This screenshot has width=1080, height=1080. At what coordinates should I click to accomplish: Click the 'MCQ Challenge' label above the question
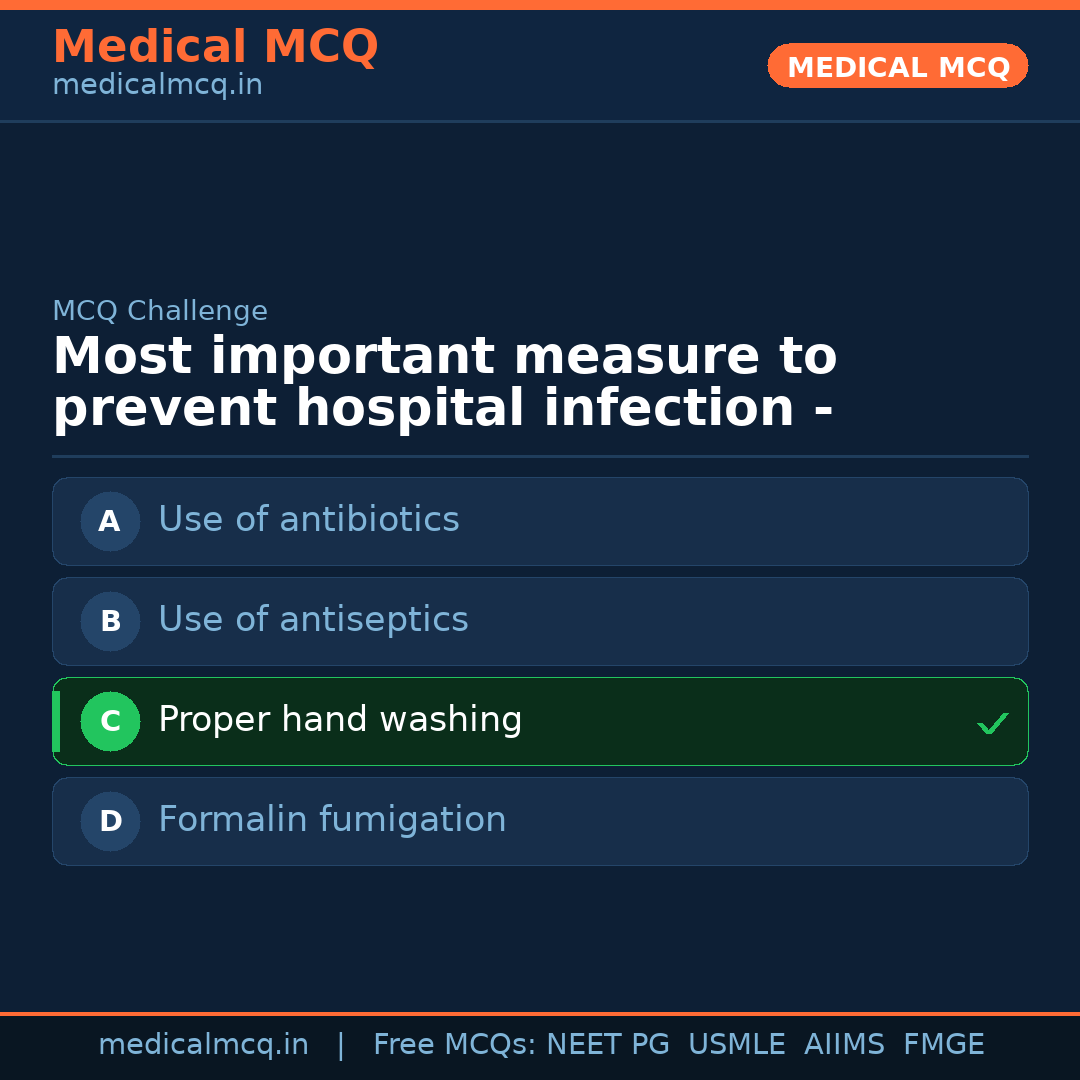point(160,311)
